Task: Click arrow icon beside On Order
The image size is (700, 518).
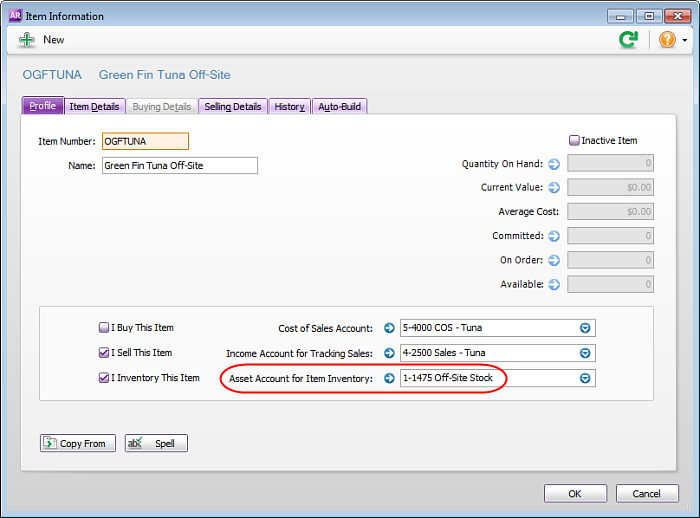Action: (554, 260)
